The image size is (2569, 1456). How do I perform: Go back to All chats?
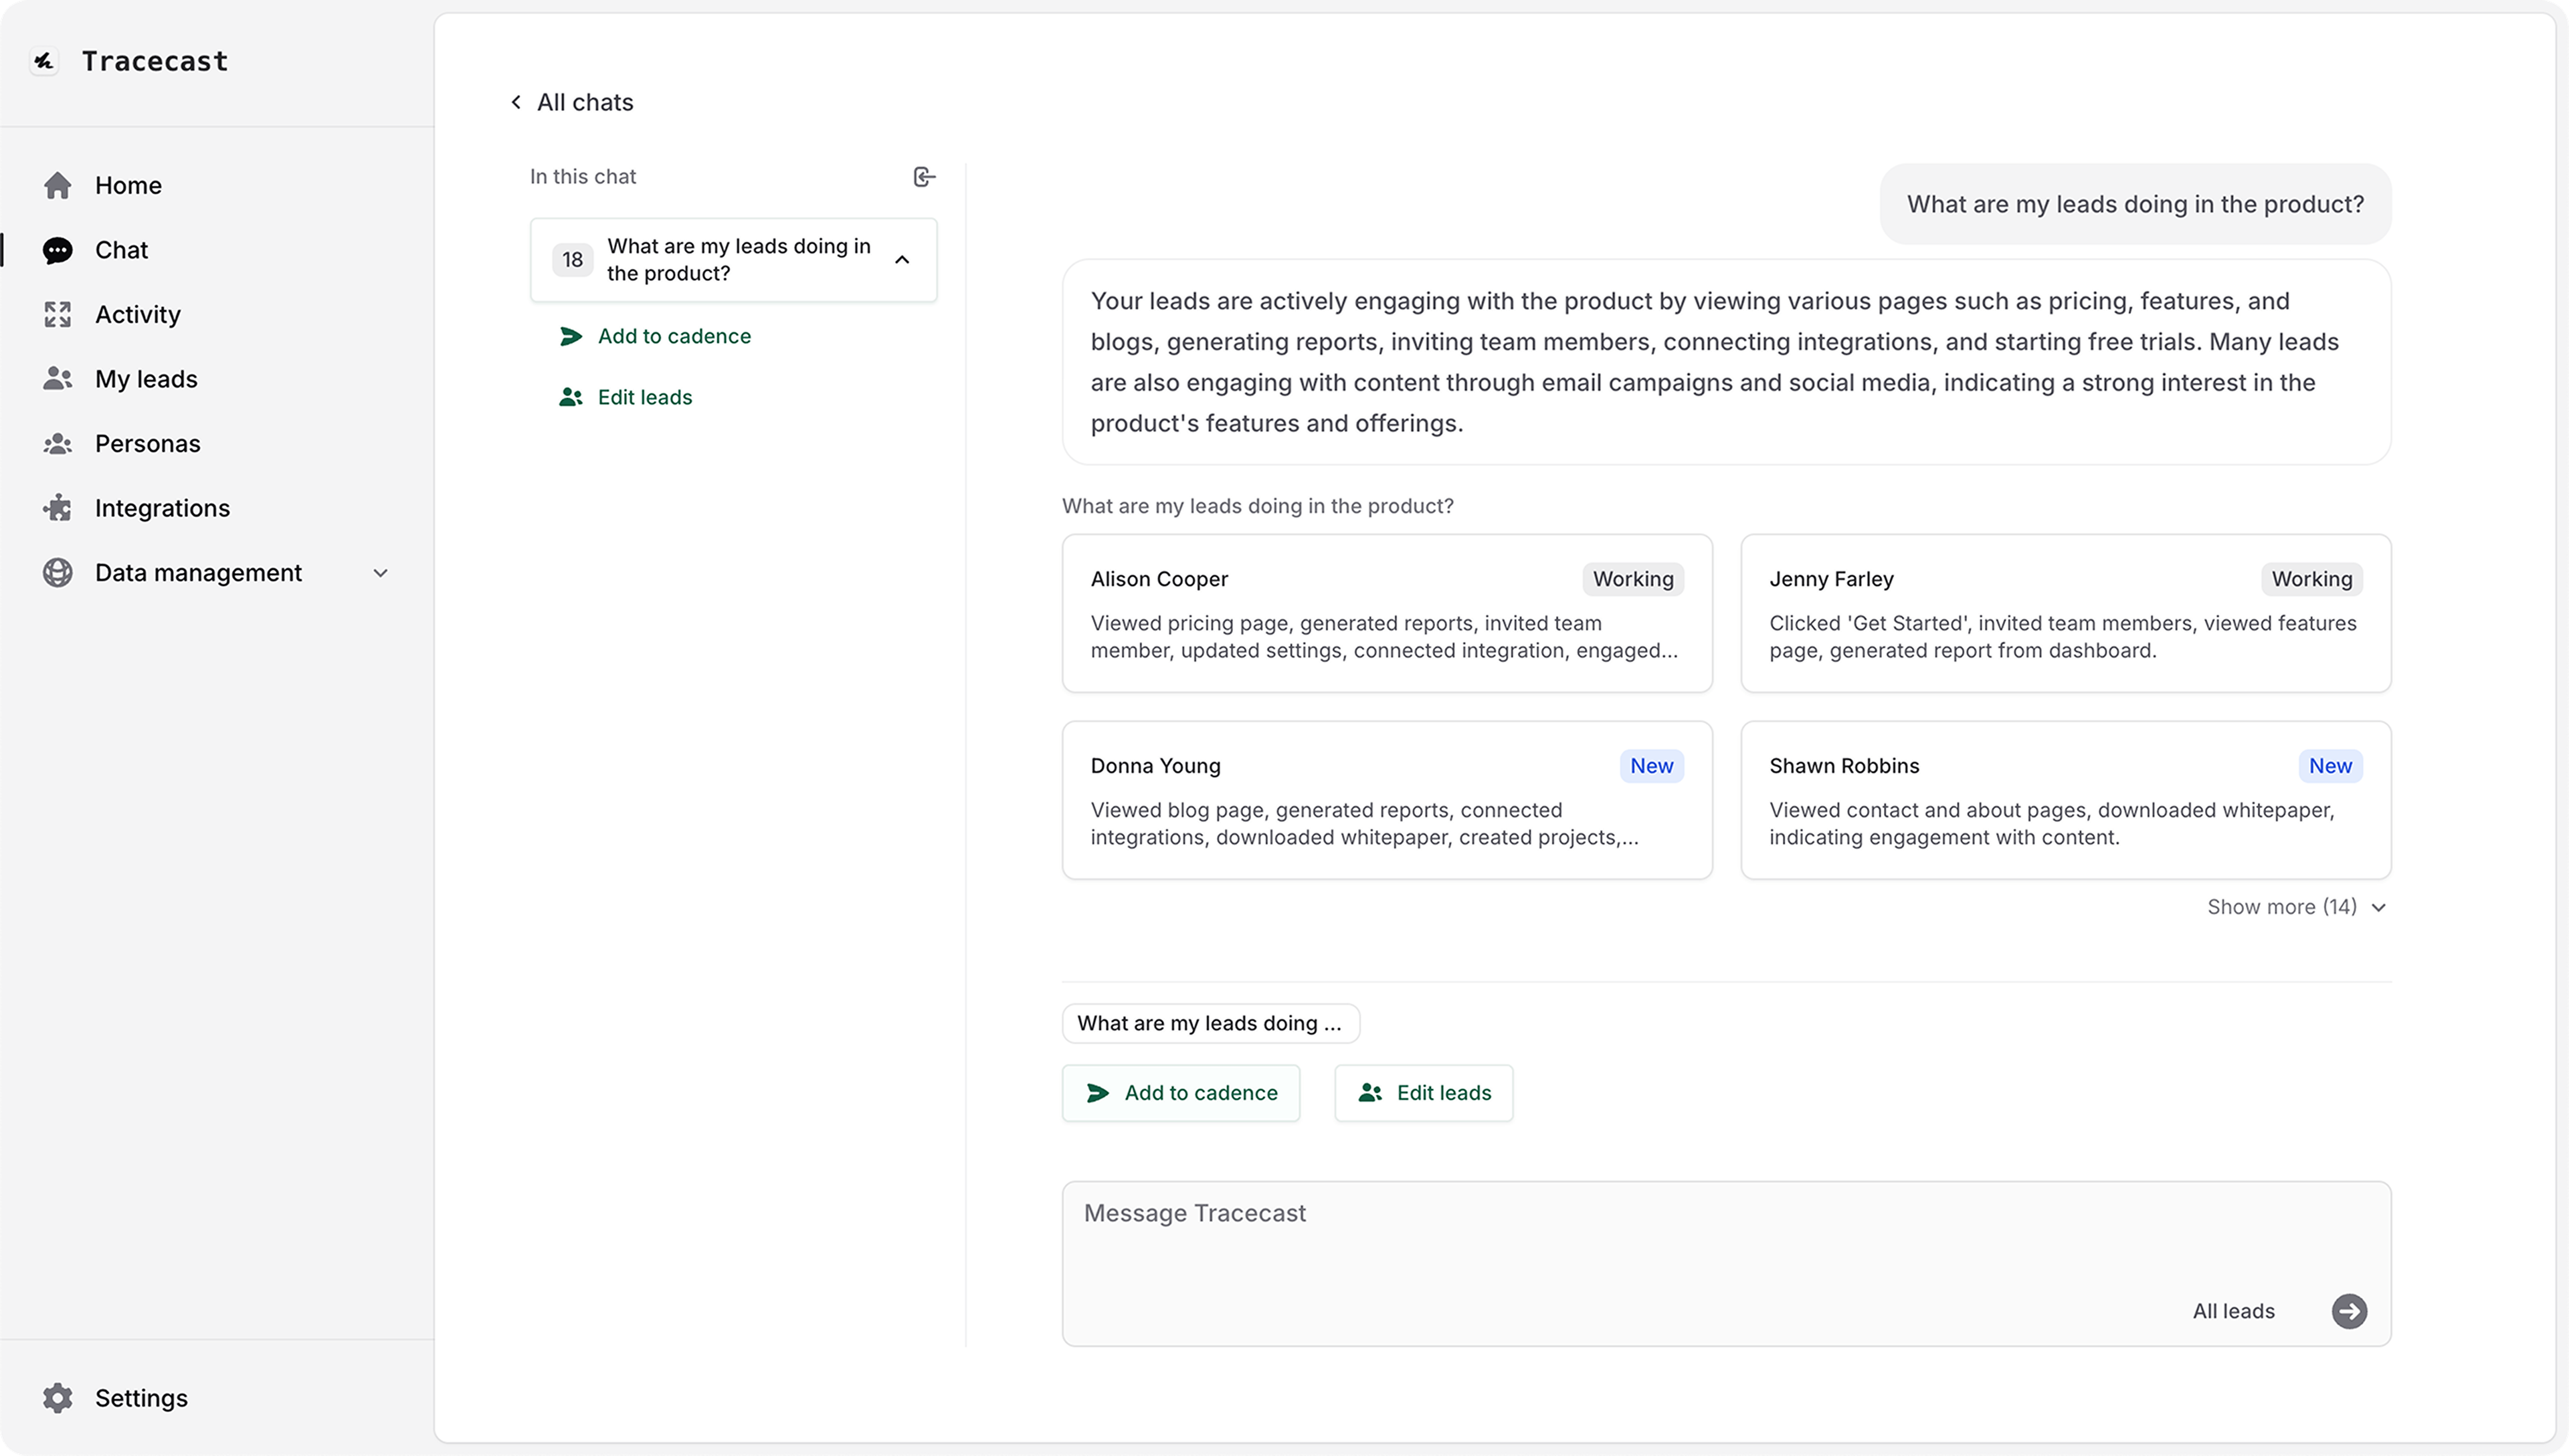[585, 102]
